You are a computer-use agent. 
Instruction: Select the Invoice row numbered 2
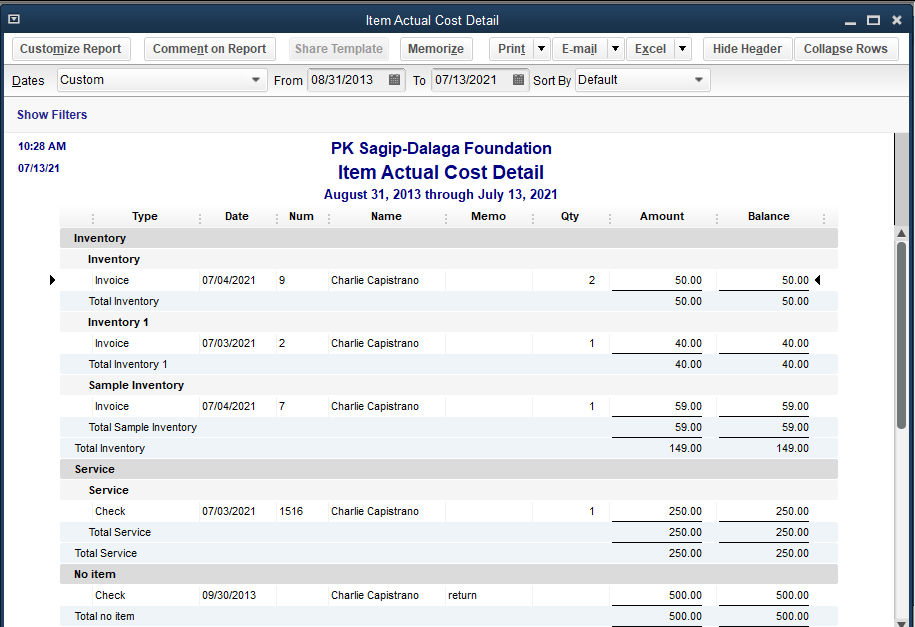click(x=449, y=343)
